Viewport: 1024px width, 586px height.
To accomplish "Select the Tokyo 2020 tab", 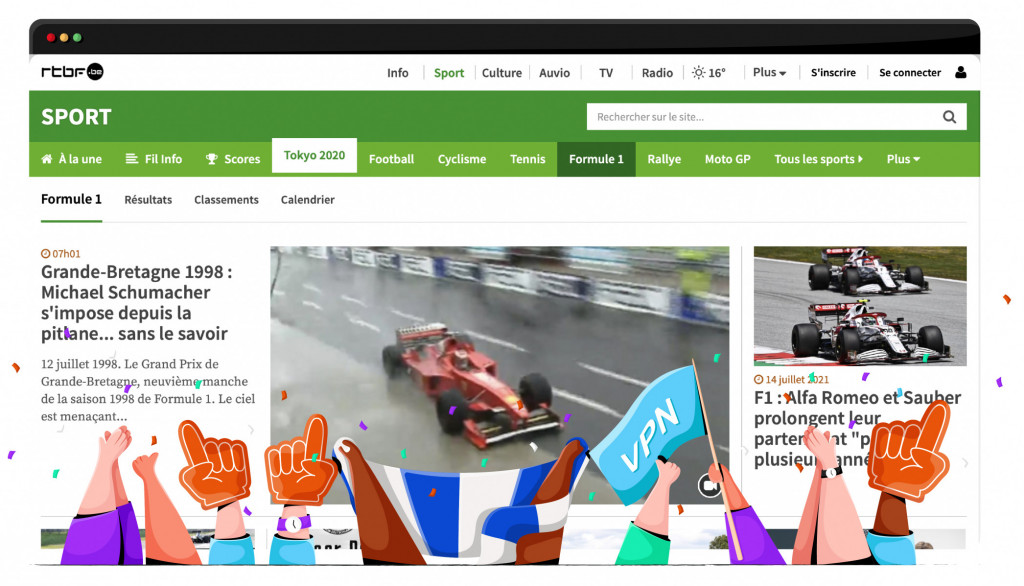I will point(314,155).
